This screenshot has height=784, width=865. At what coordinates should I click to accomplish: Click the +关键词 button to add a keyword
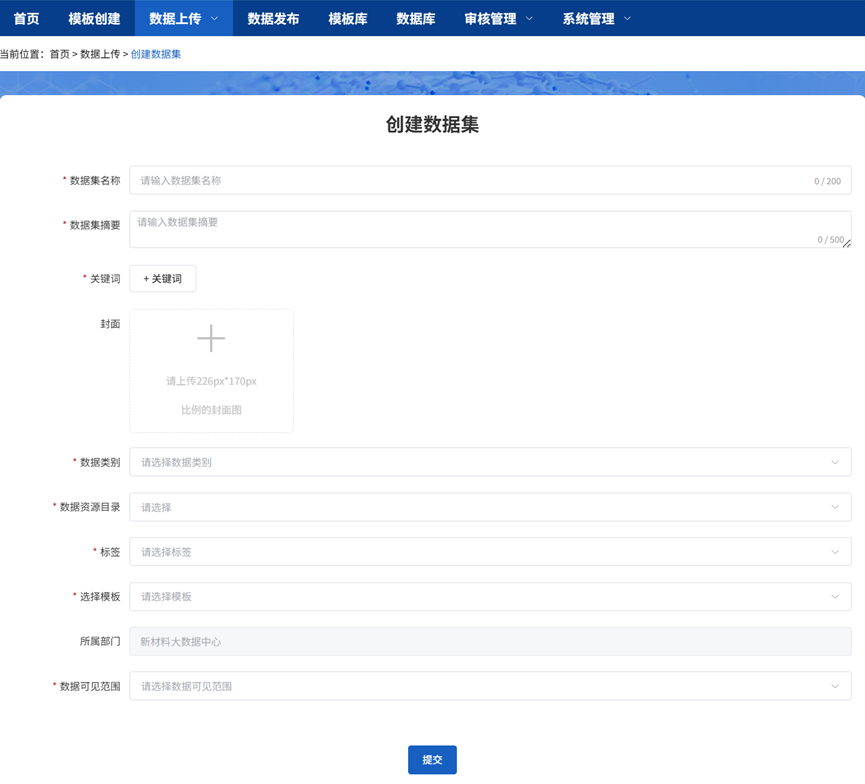(161, 278)
